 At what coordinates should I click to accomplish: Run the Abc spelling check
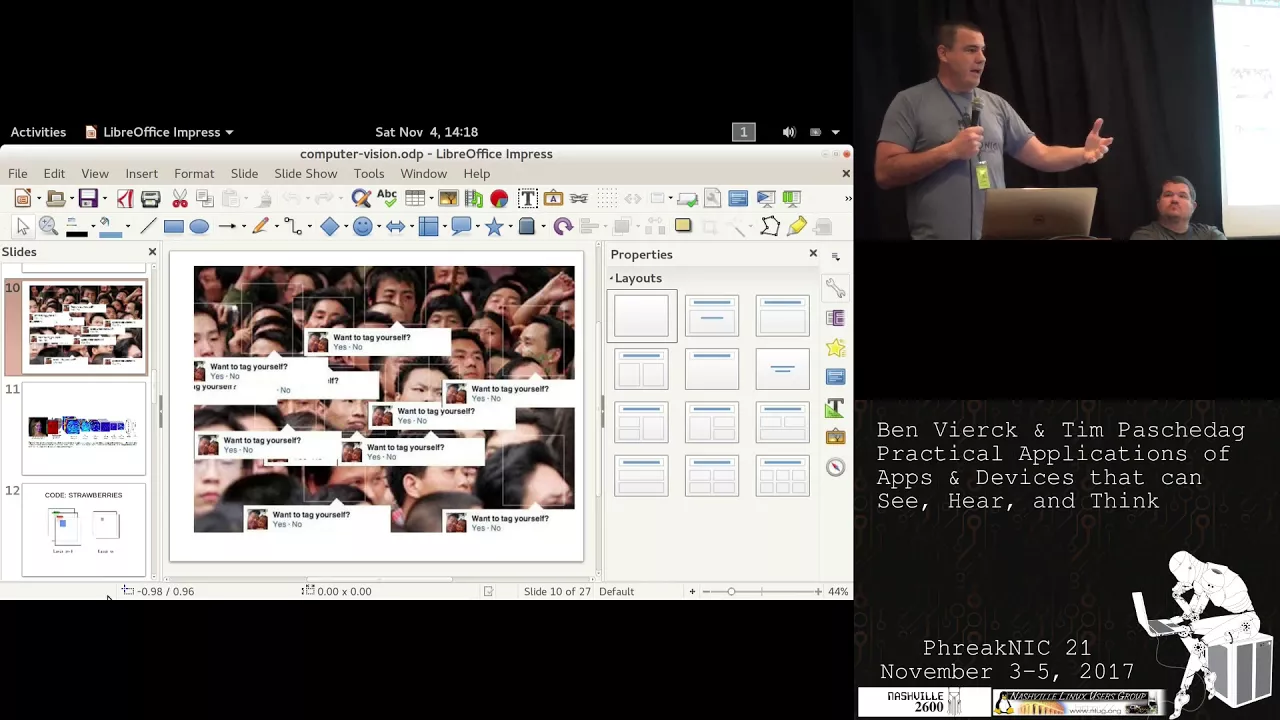[387, 198]
